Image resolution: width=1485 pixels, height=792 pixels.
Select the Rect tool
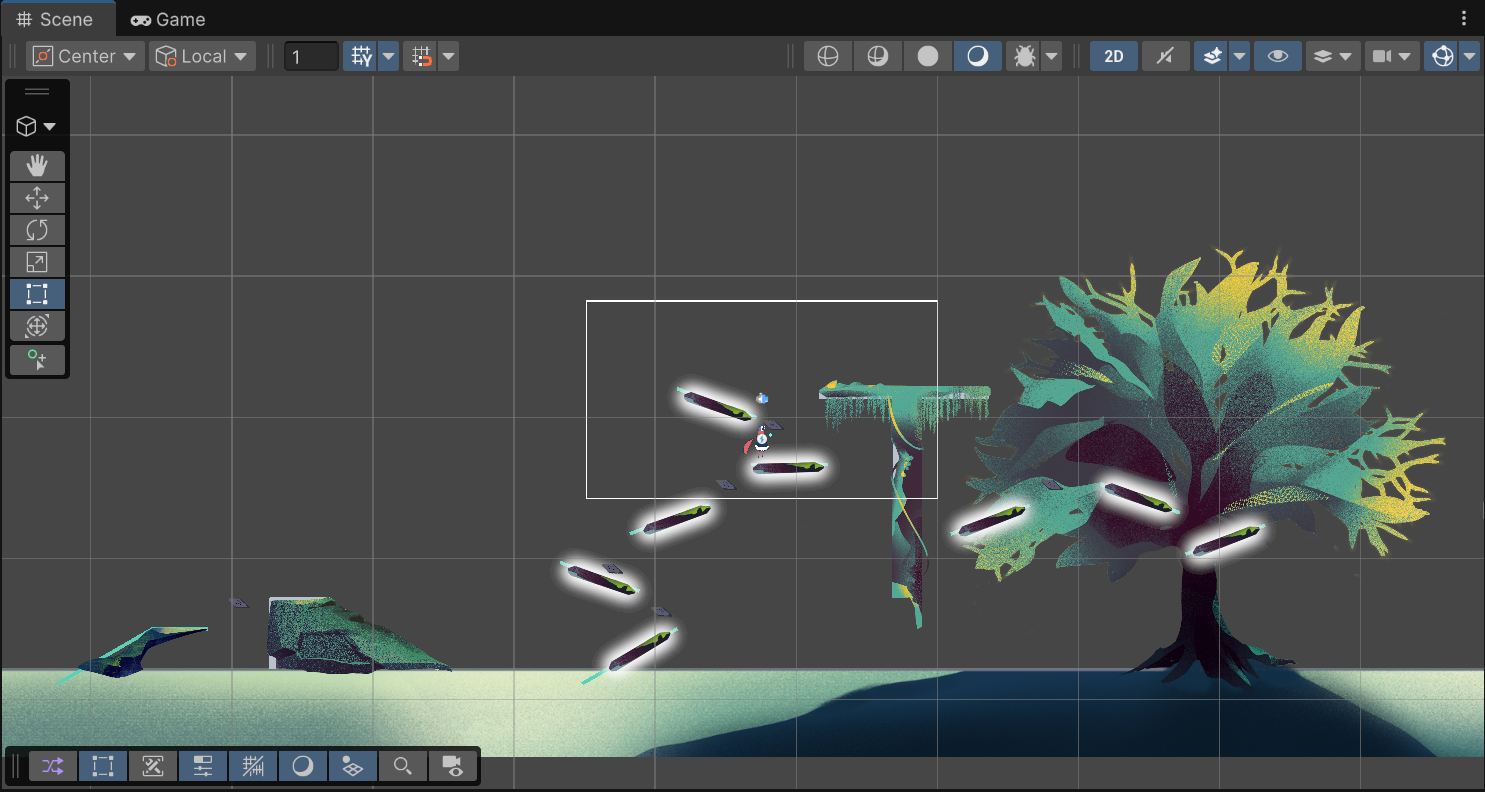coord(37,294)
